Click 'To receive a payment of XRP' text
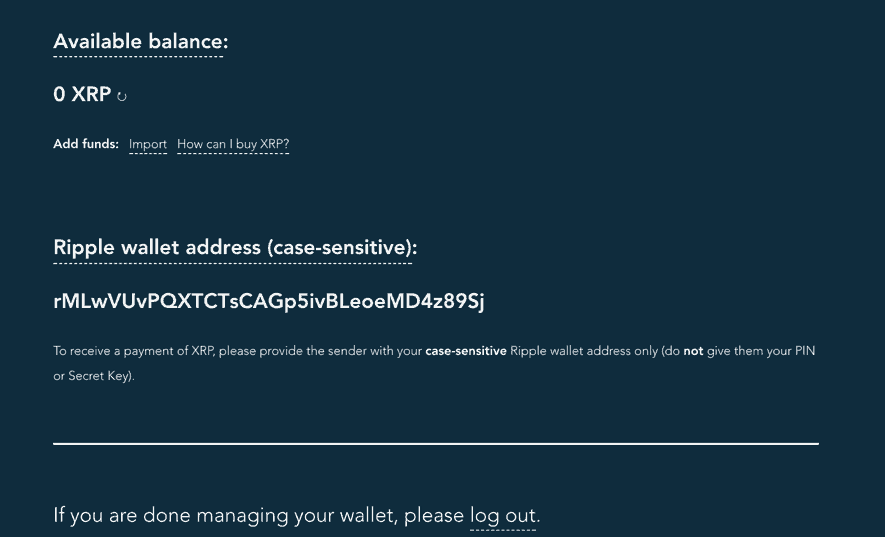Image resolution: width=885 pixels, height=537 pixels. (133, 351)
